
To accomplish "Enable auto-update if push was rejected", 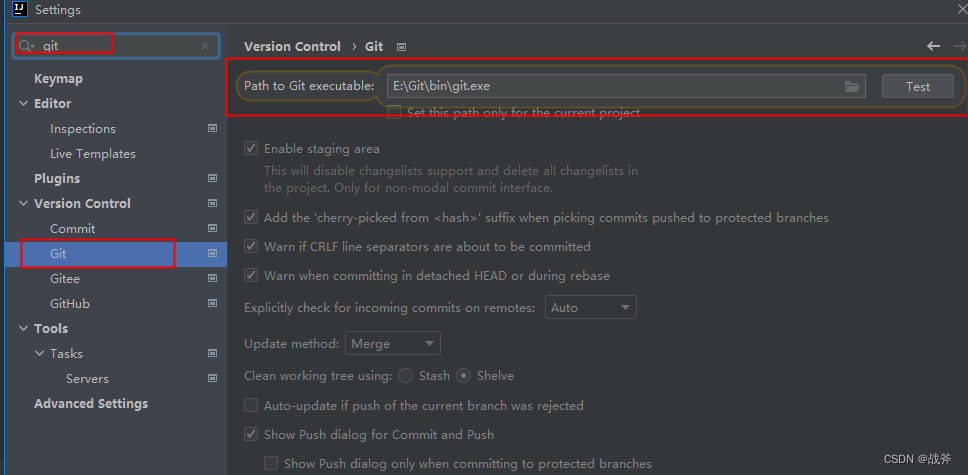I will tap(251, 406).
